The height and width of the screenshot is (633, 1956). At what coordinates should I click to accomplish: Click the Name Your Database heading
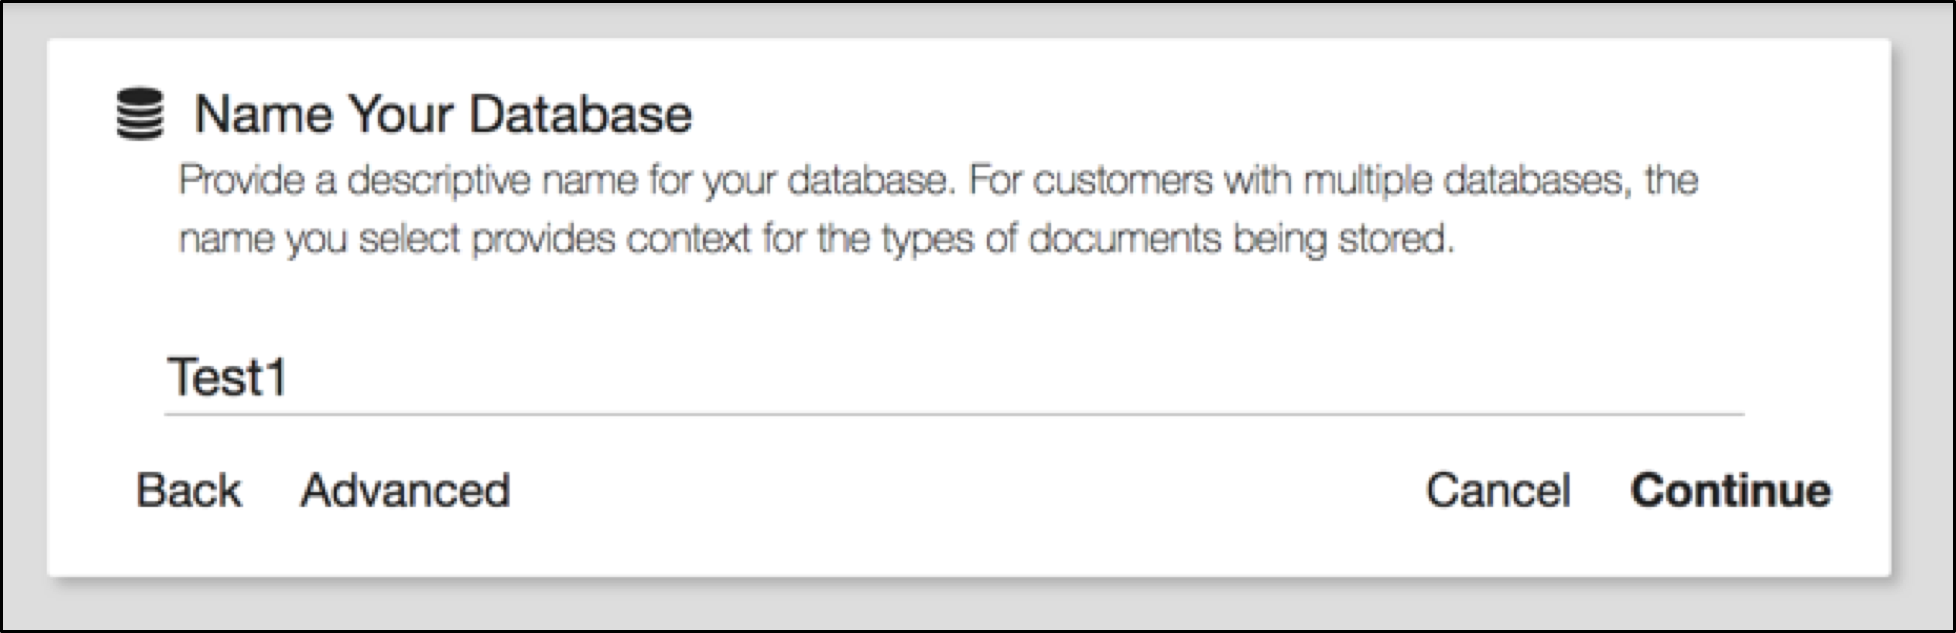click(442, 114)
